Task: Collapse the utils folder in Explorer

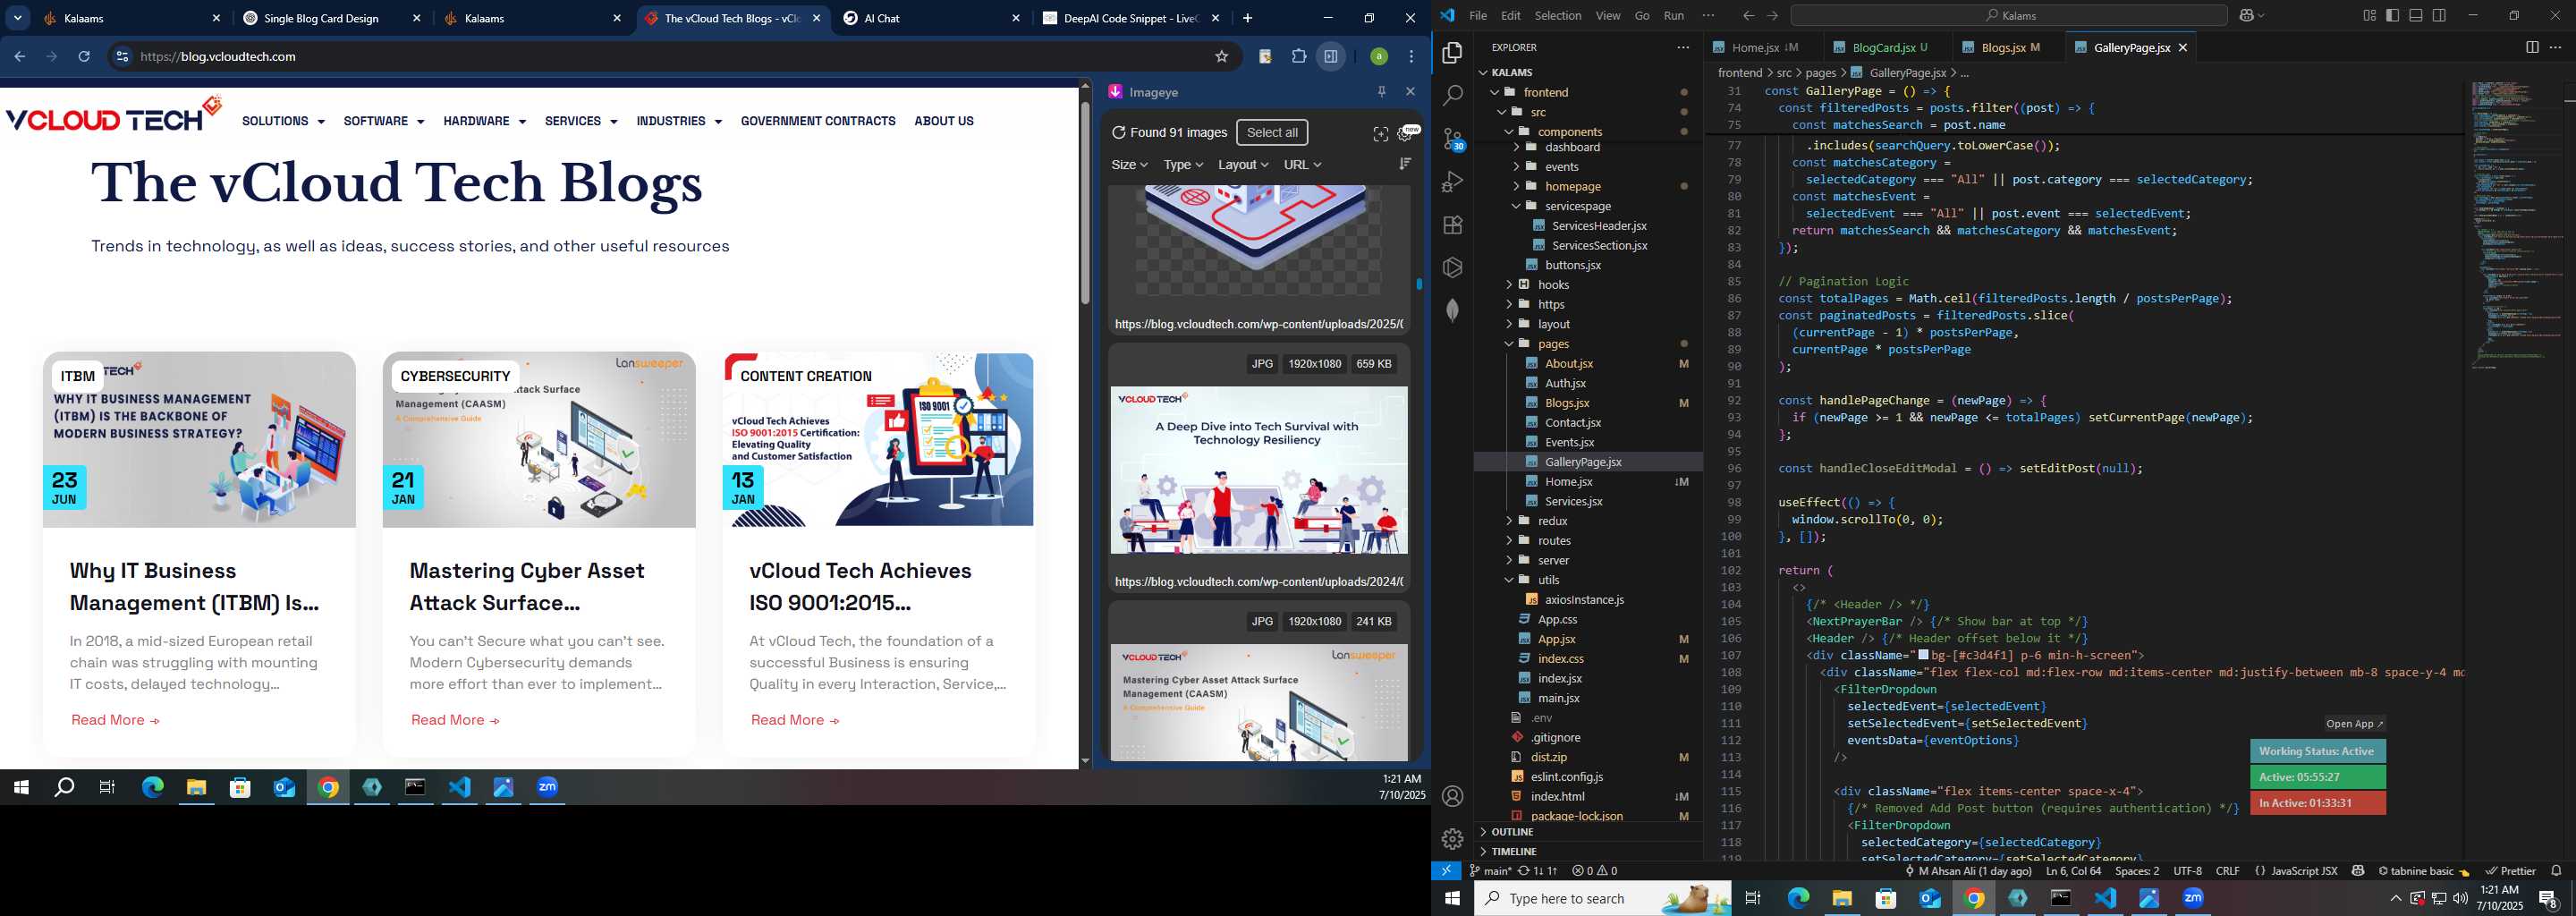Action: 1548,580
